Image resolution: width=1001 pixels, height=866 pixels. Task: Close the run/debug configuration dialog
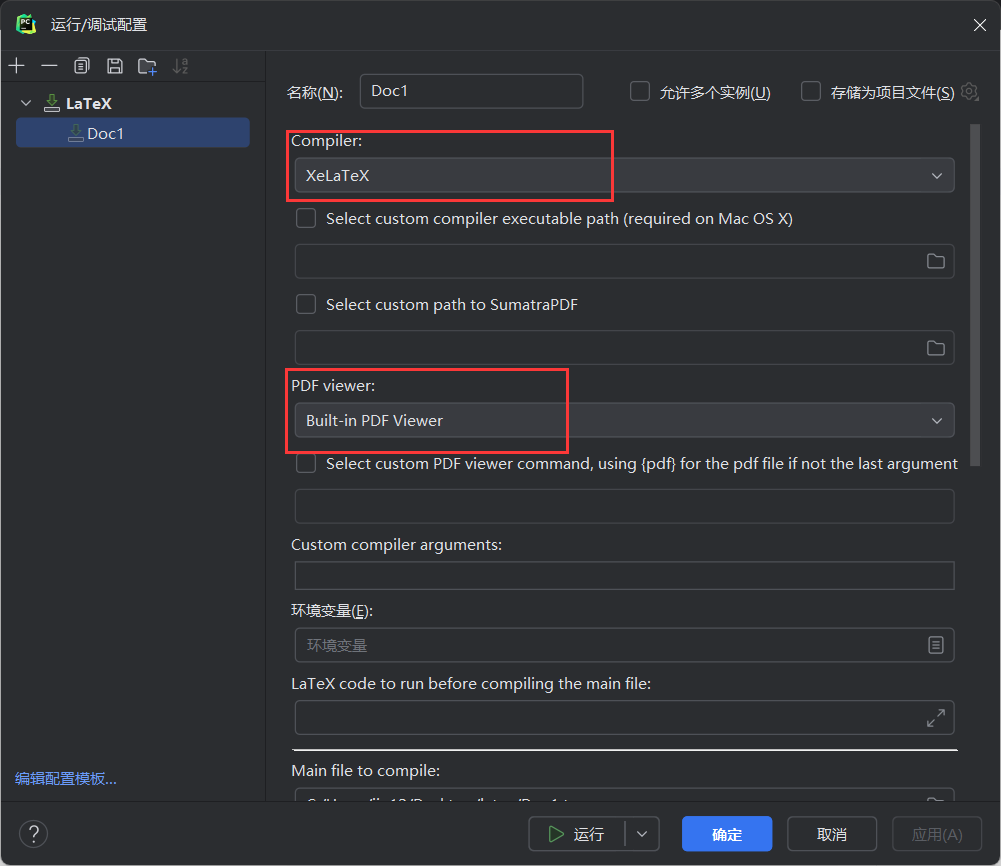(979, 25)
